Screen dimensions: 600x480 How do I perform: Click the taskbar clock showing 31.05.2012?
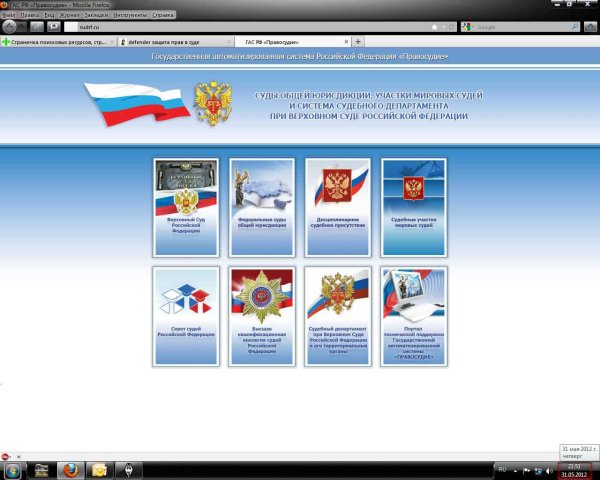coord(574,471)
